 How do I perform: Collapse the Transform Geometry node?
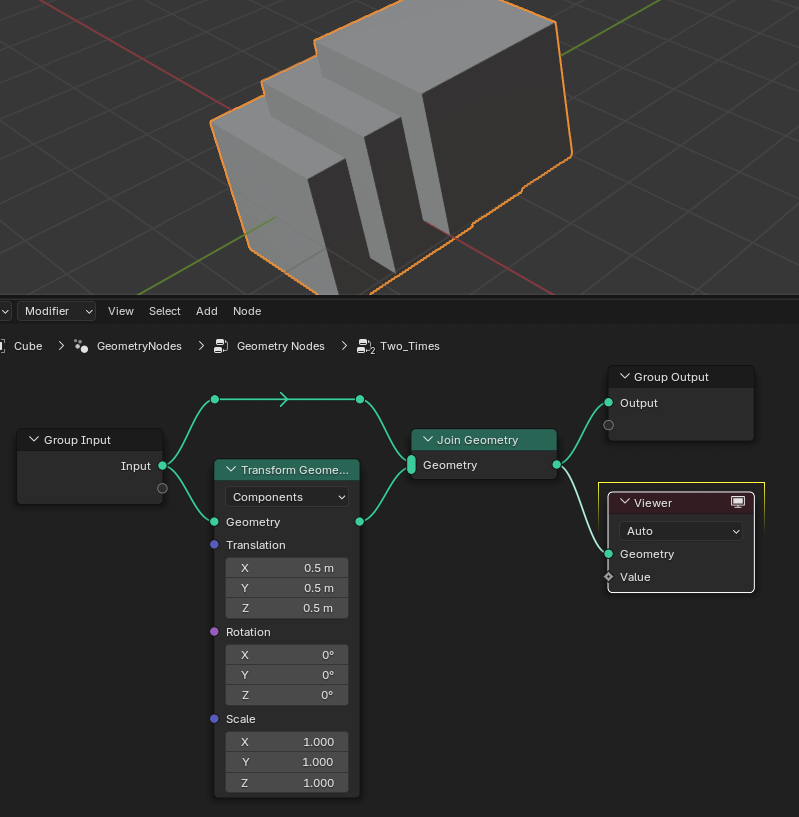pos(231,469)
